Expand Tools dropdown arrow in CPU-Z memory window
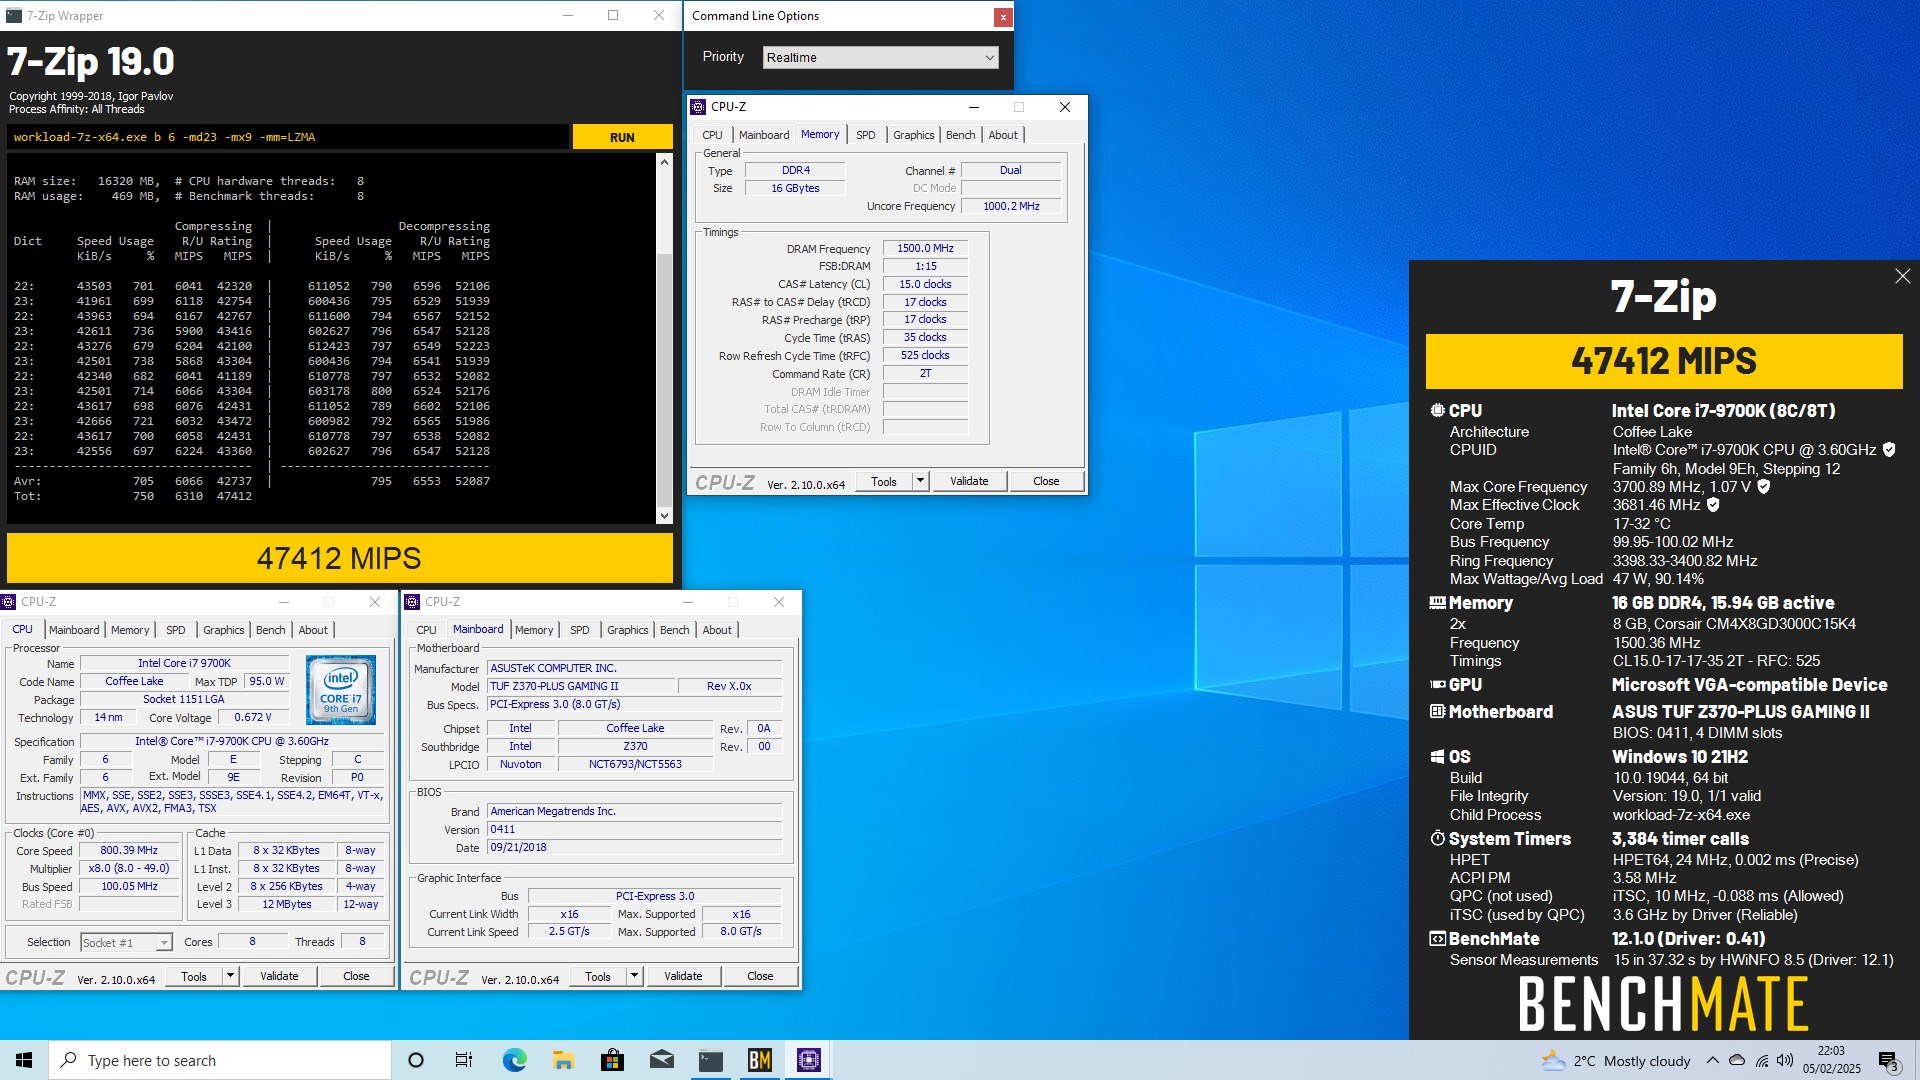Image resolution: width=1920 pixels, height=1080 pixels. (921, 481)
